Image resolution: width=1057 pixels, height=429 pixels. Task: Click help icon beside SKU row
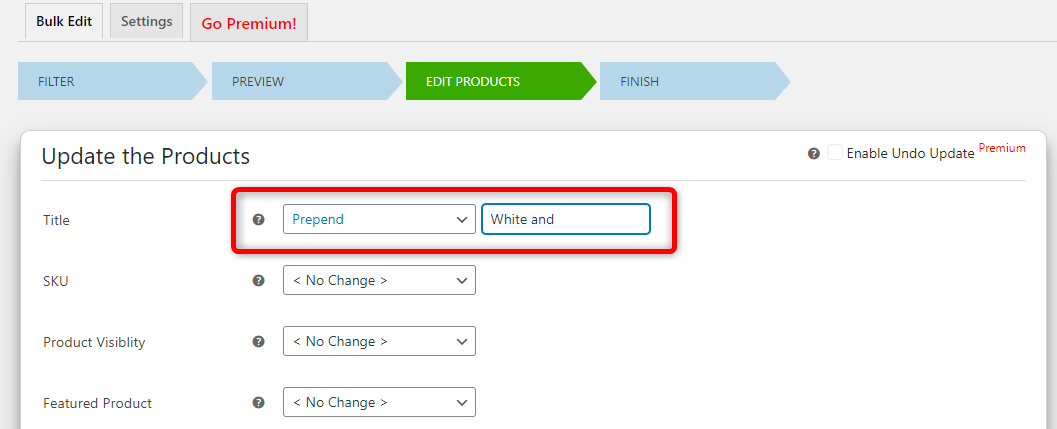[x=258, y=281]
